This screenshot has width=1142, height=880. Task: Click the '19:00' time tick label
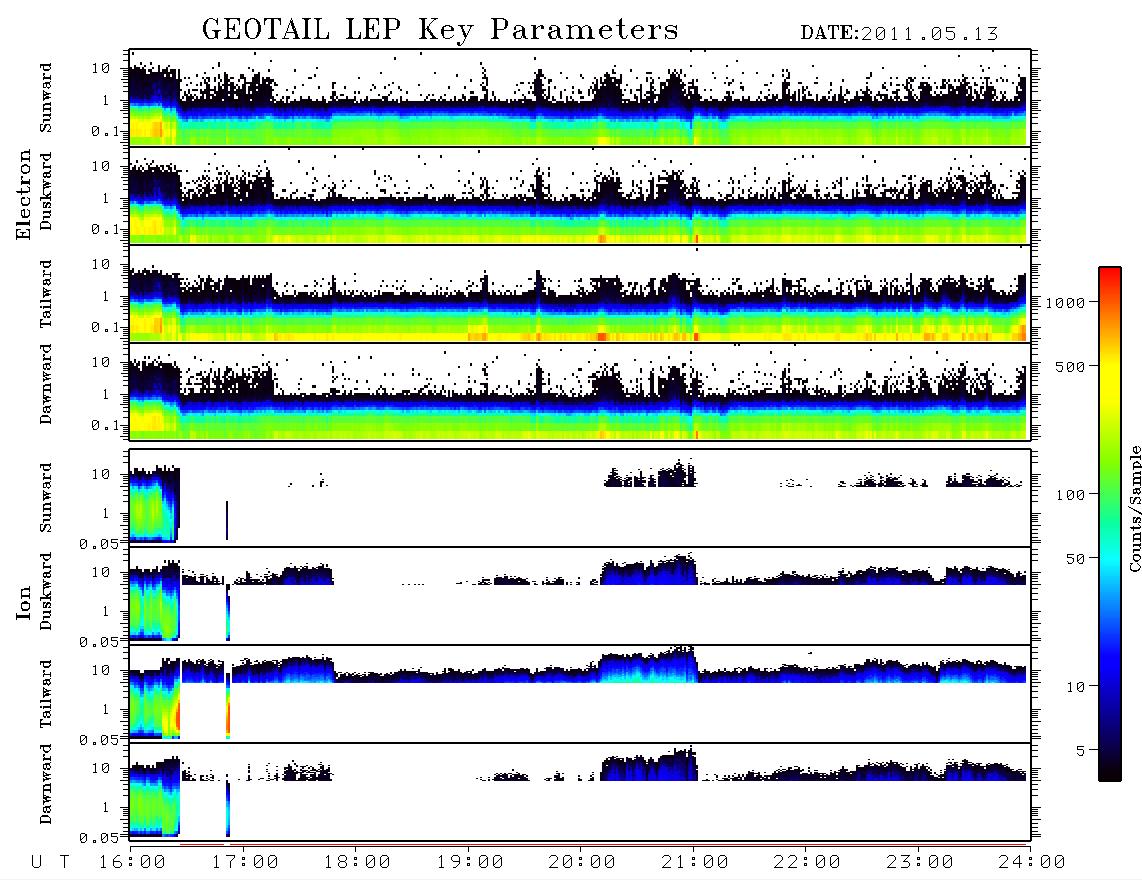[470, 862]
